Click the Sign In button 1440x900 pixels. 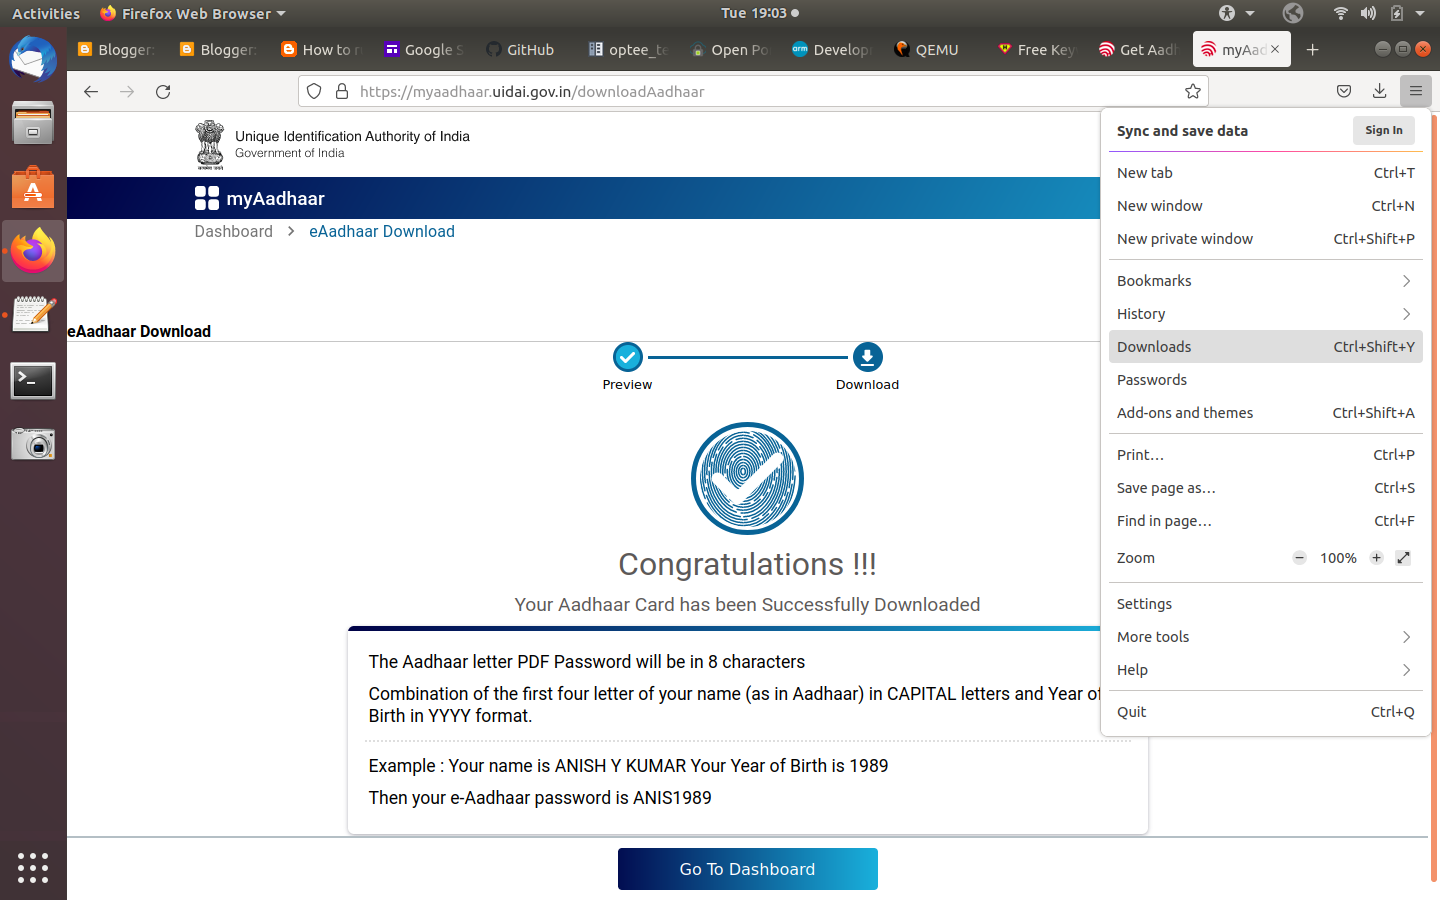(1384, 130)
